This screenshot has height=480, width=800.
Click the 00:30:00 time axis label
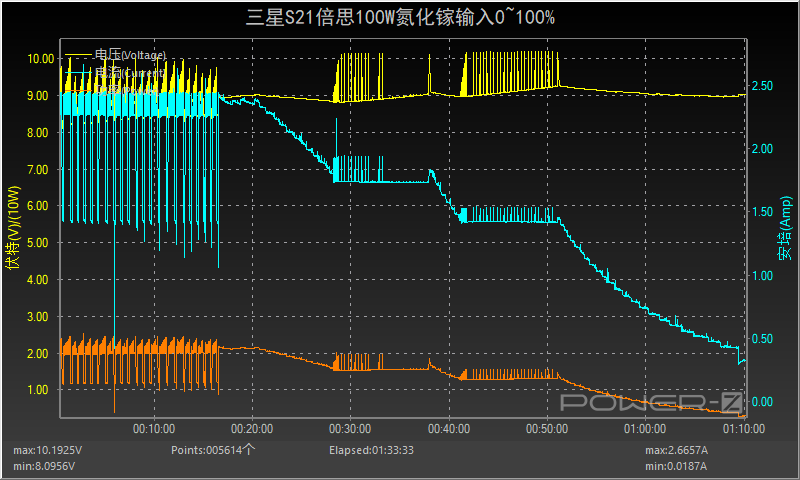tap(350, 429)
